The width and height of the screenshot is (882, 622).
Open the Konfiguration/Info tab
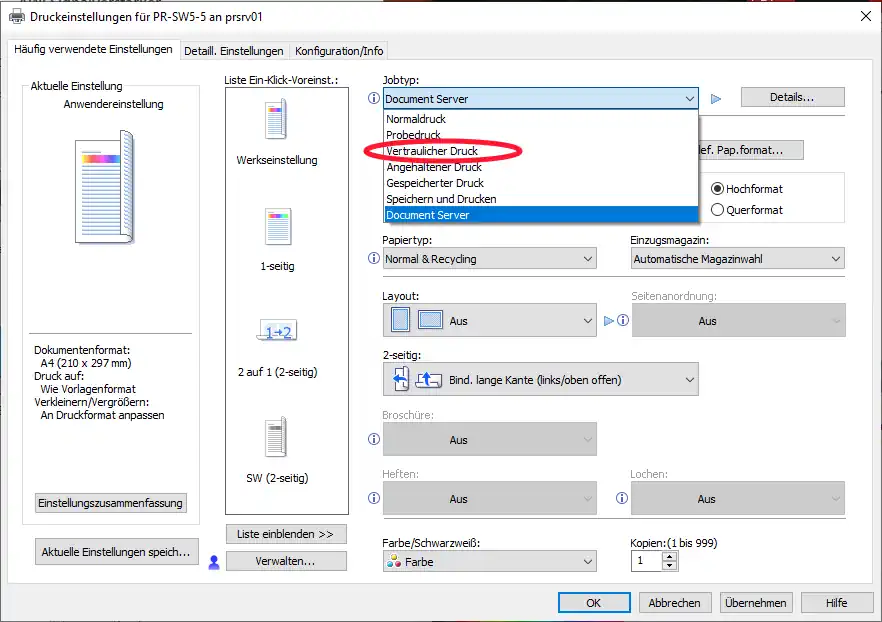click(339, 51)
